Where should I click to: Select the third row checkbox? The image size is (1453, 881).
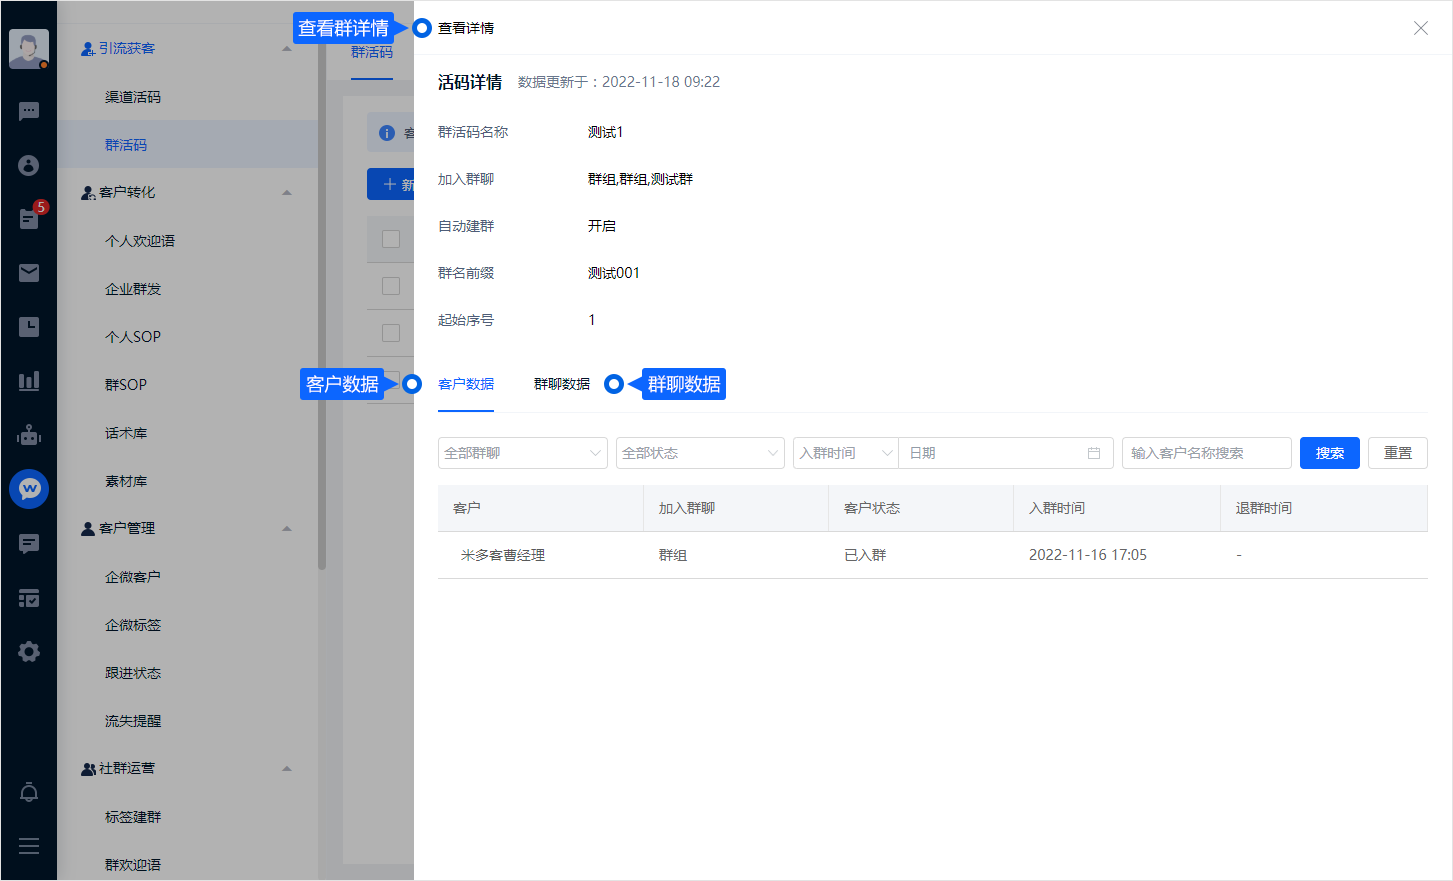tap(391, 333)
